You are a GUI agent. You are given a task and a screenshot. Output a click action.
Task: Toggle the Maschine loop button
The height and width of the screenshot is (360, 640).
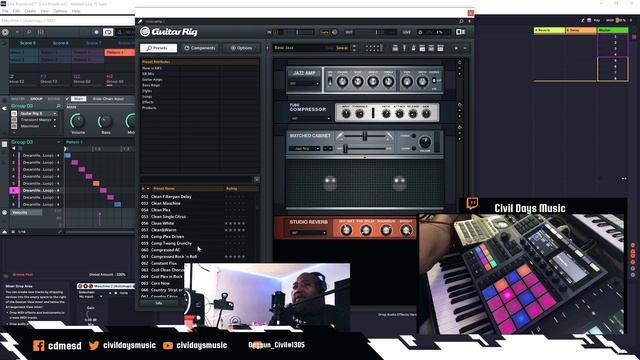(108, 32)
